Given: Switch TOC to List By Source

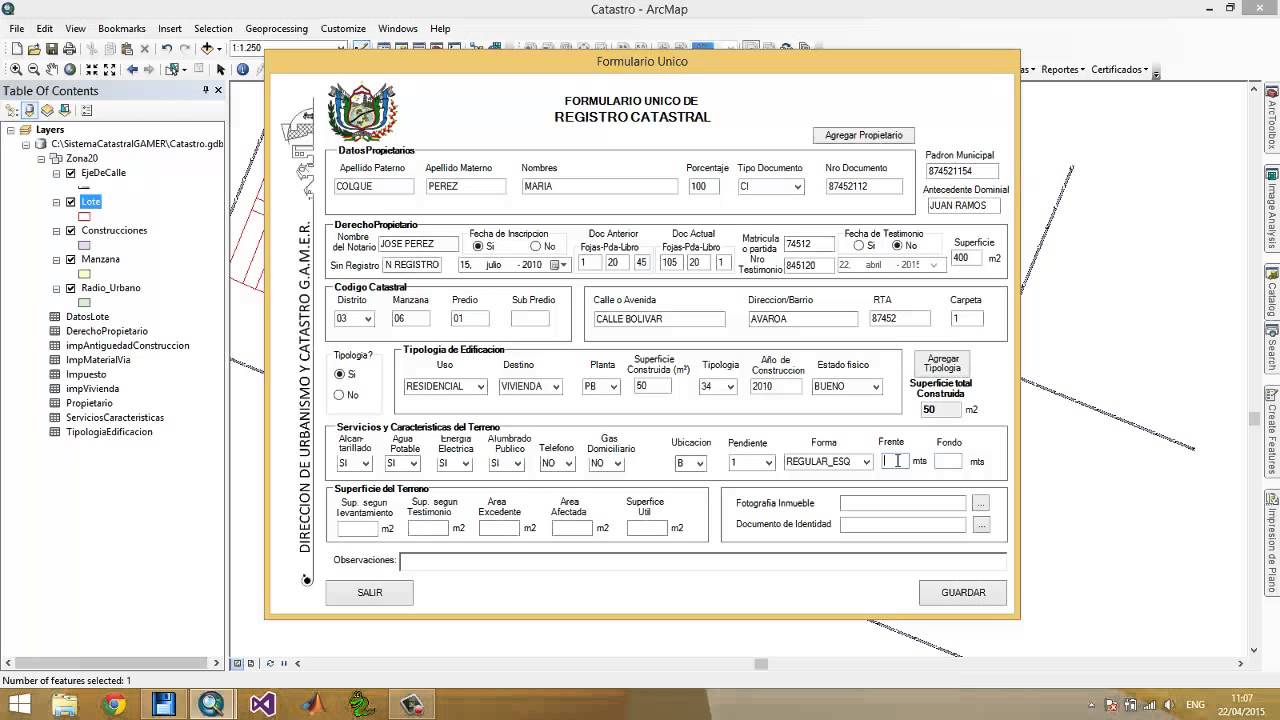Looking at the screenshot, I should pyautogui.click(x=29, y=110).
